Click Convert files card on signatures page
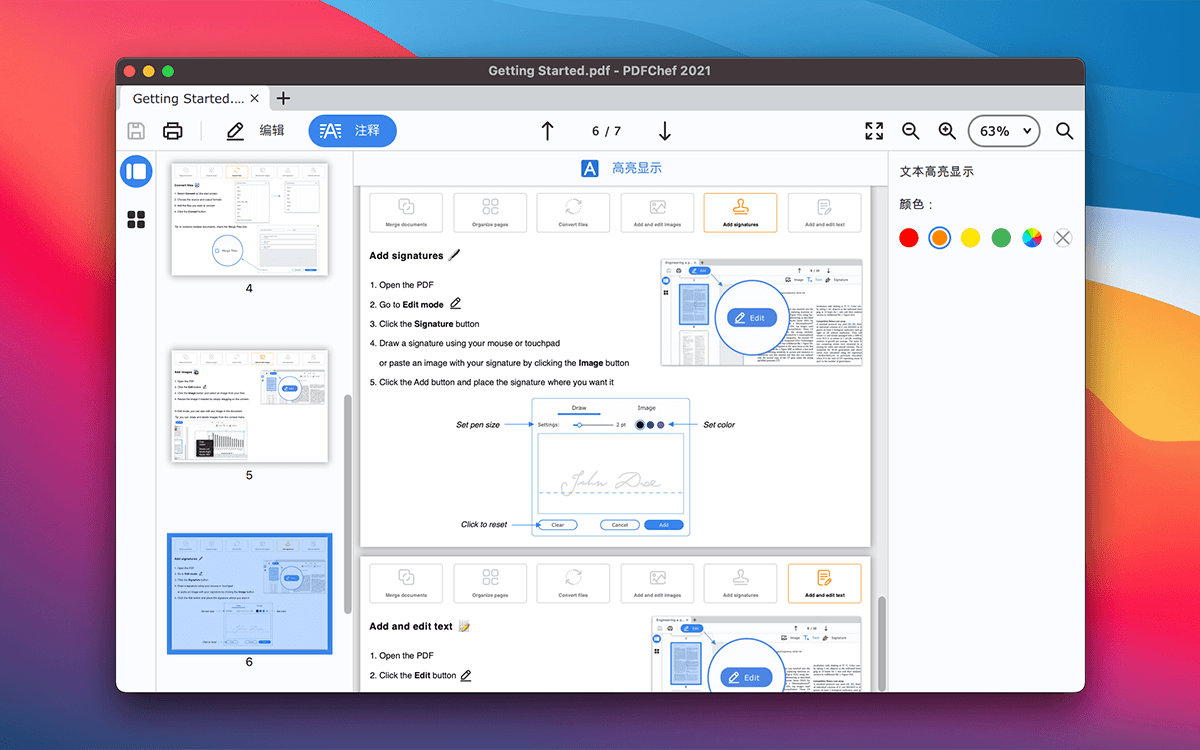 click(x=573, y=212)
